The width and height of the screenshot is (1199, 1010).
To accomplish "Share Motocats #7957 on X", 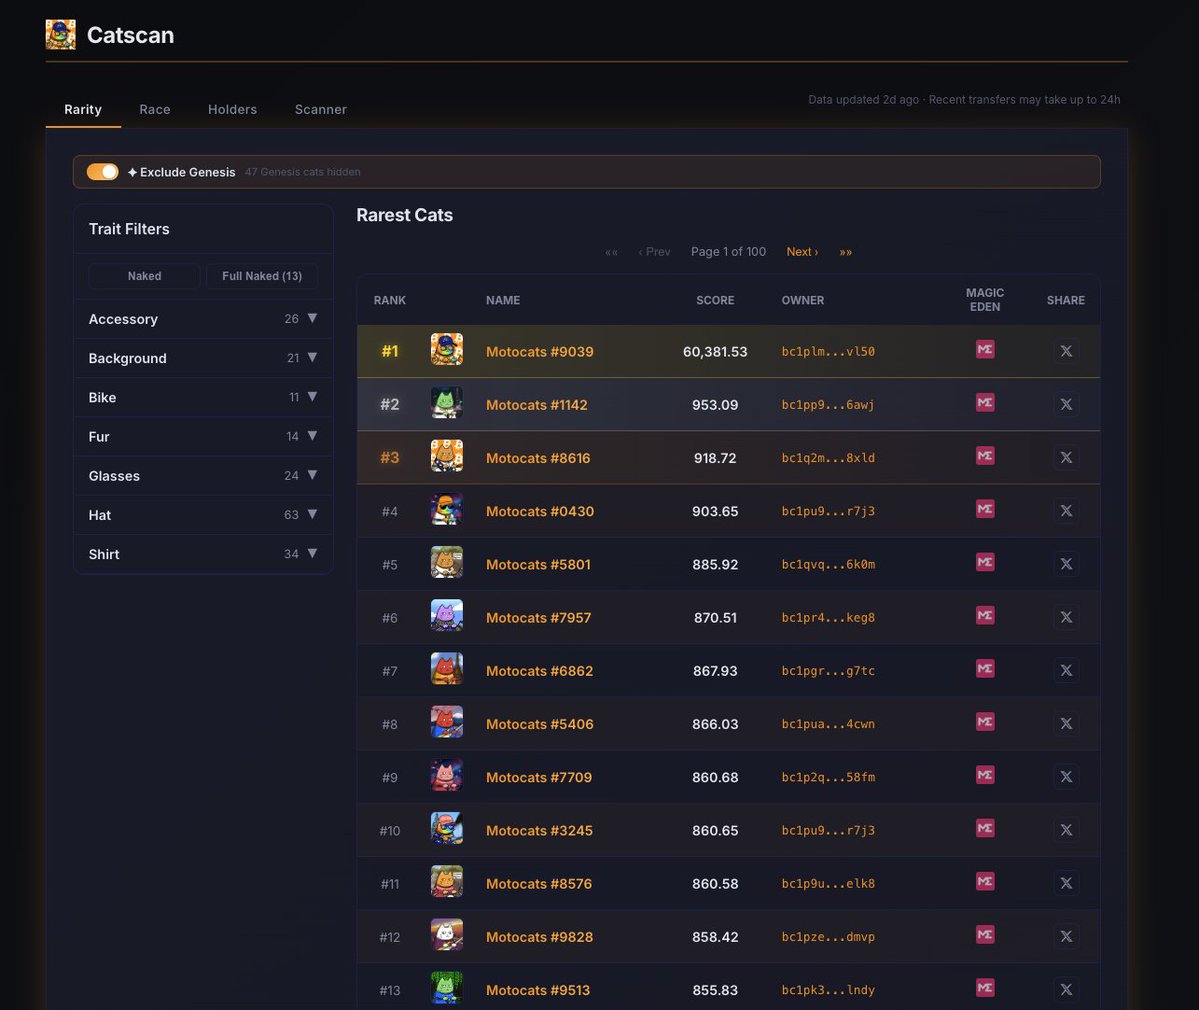I will coord(1066,617).
